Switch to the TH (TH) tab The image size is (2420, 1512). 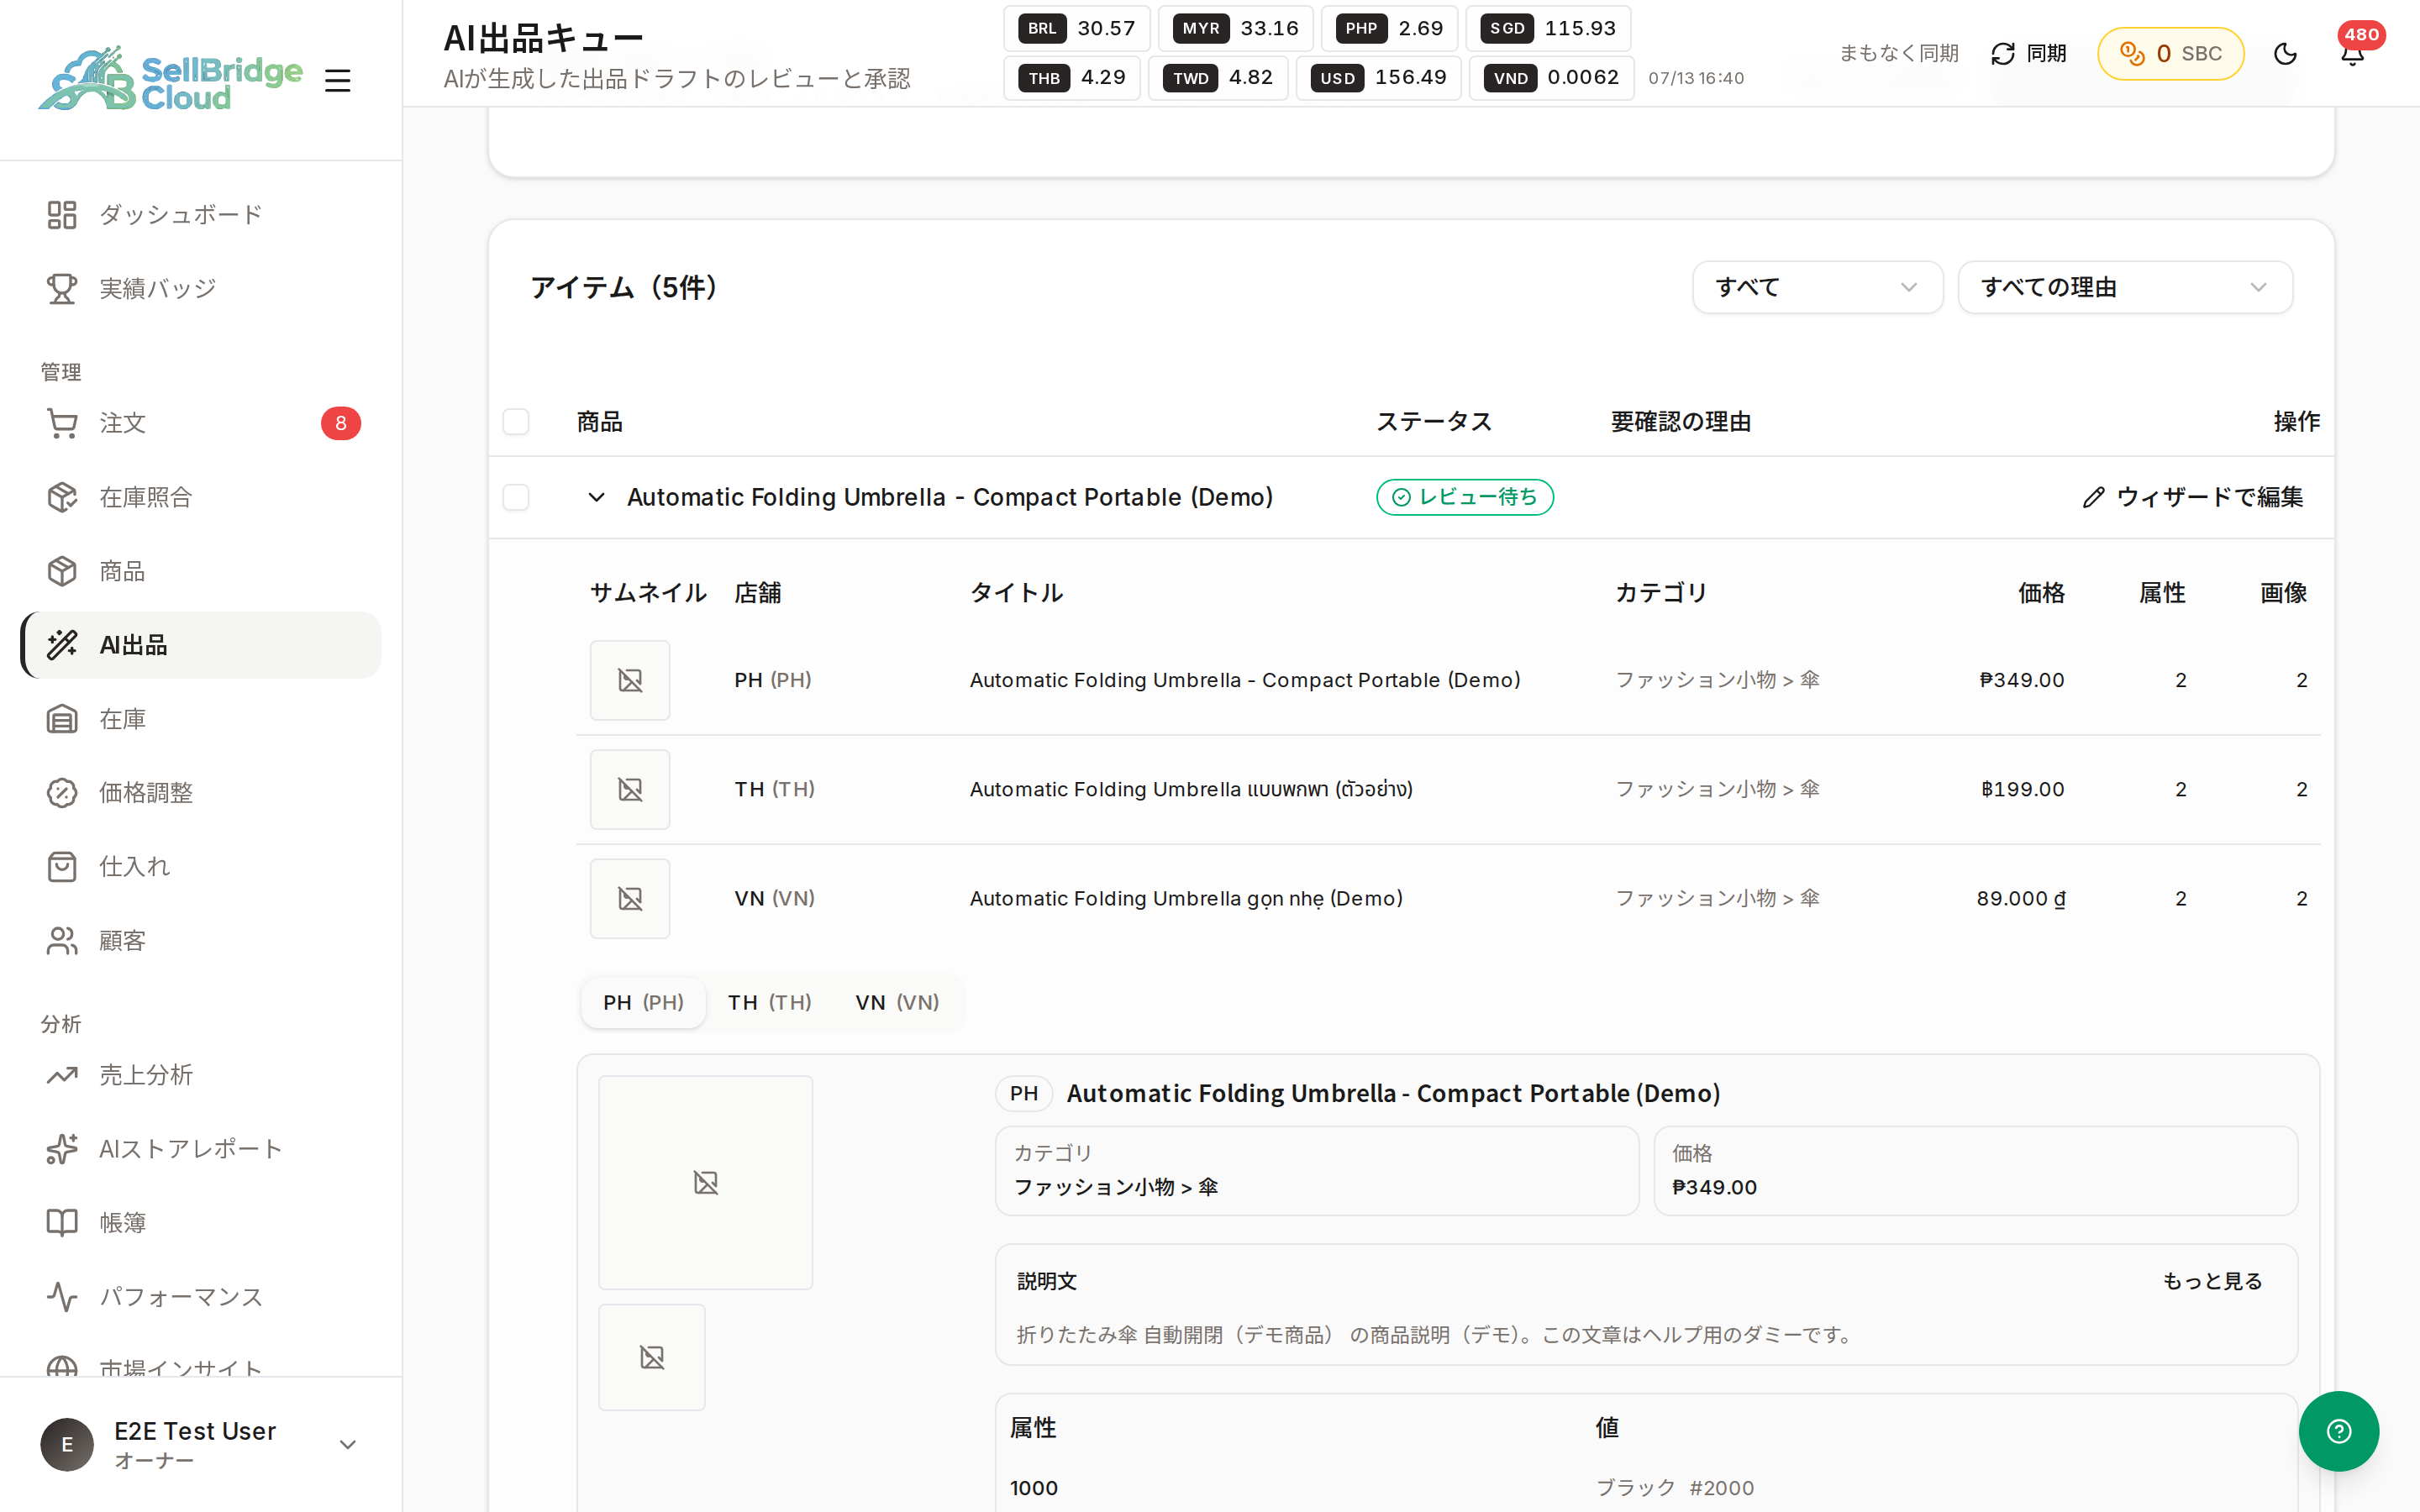coord(769,1002)
